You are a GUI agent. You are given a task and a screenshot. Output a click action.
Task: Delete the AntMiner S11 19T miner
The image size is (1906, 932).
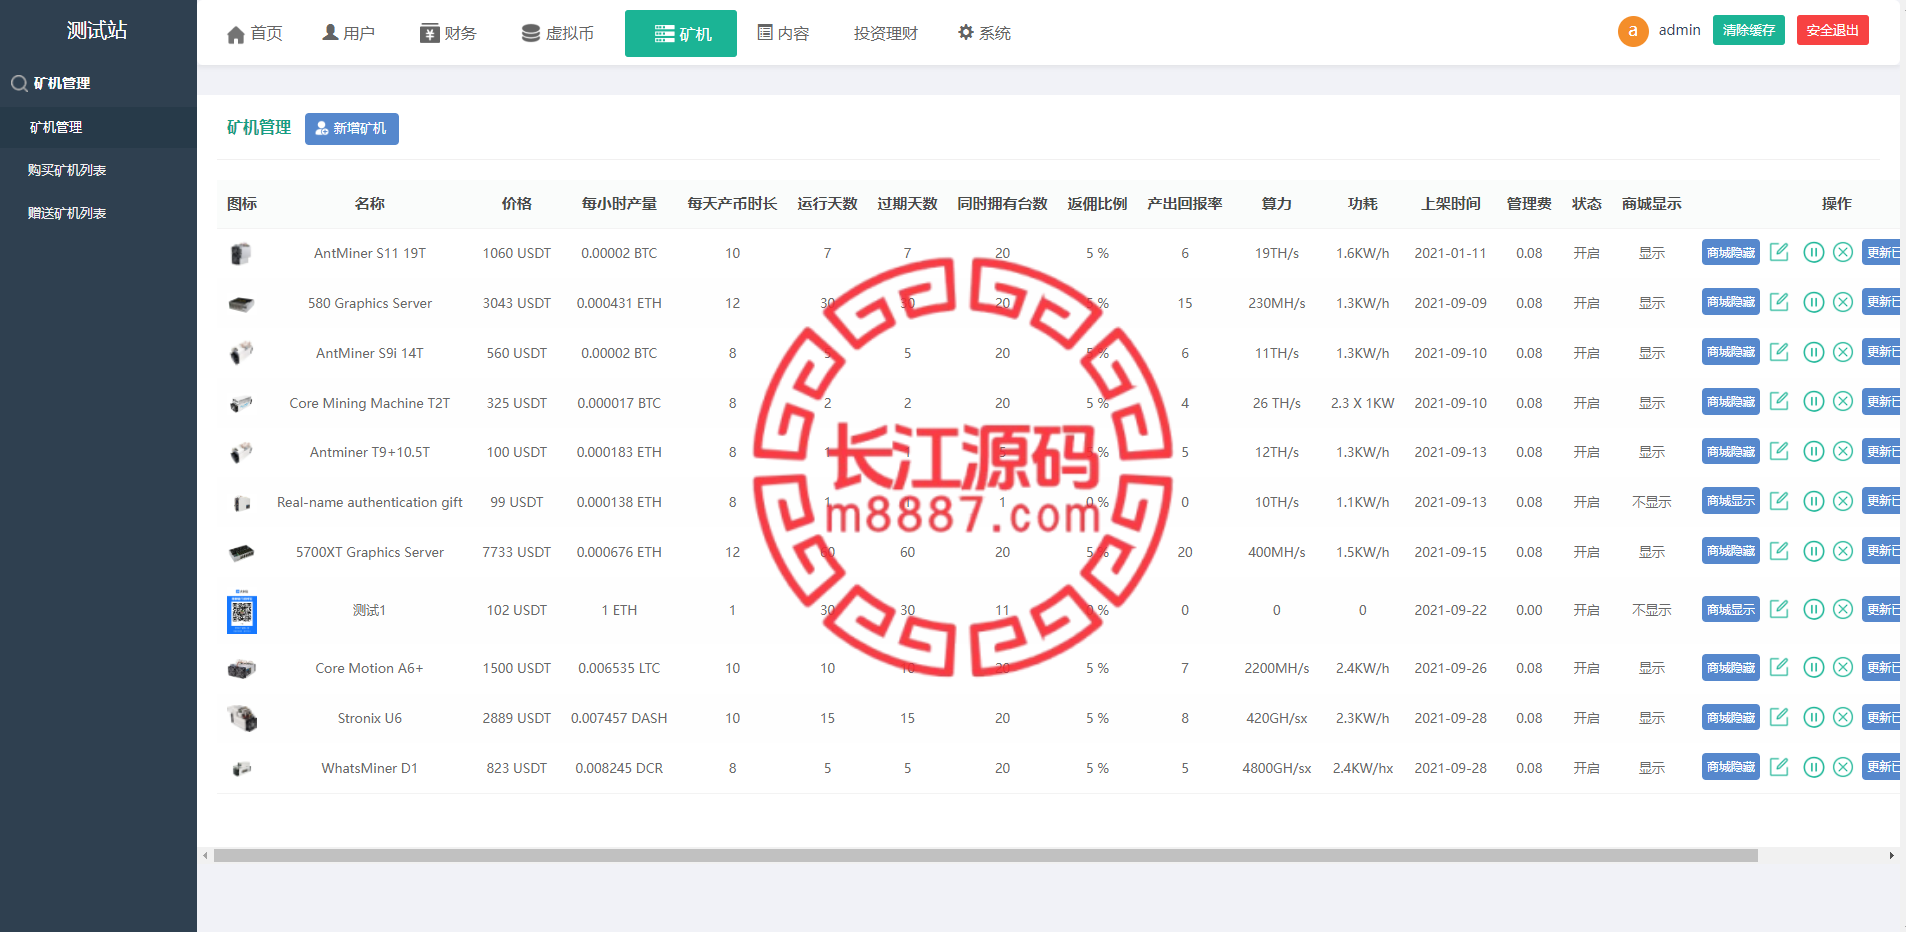[1843, 252]
